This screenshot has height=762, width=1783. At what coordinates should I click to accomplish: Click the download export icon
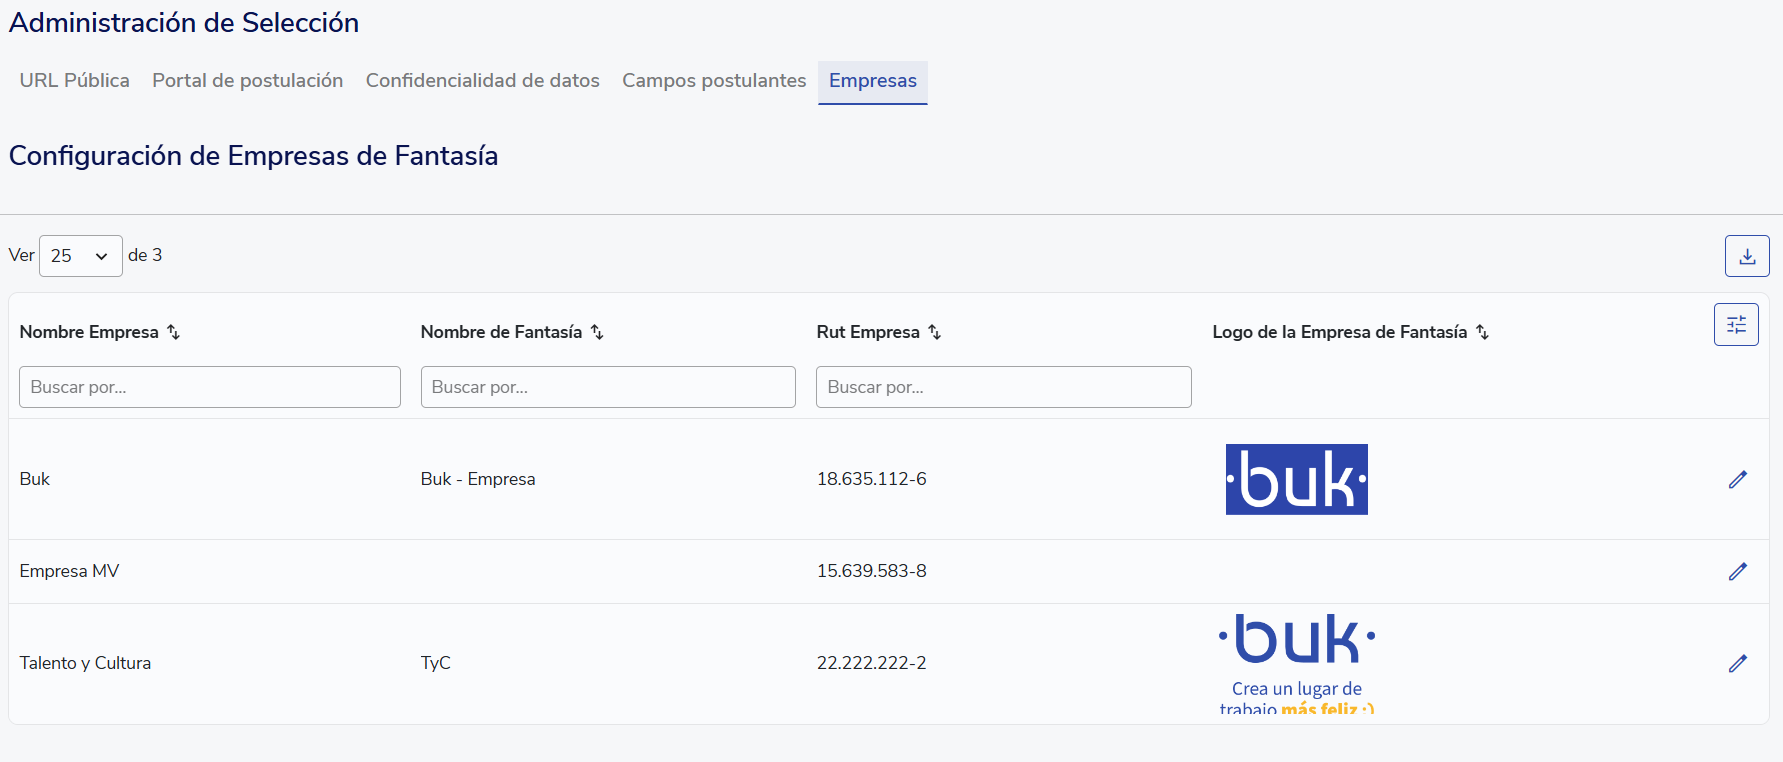(x=1746, y=256)
